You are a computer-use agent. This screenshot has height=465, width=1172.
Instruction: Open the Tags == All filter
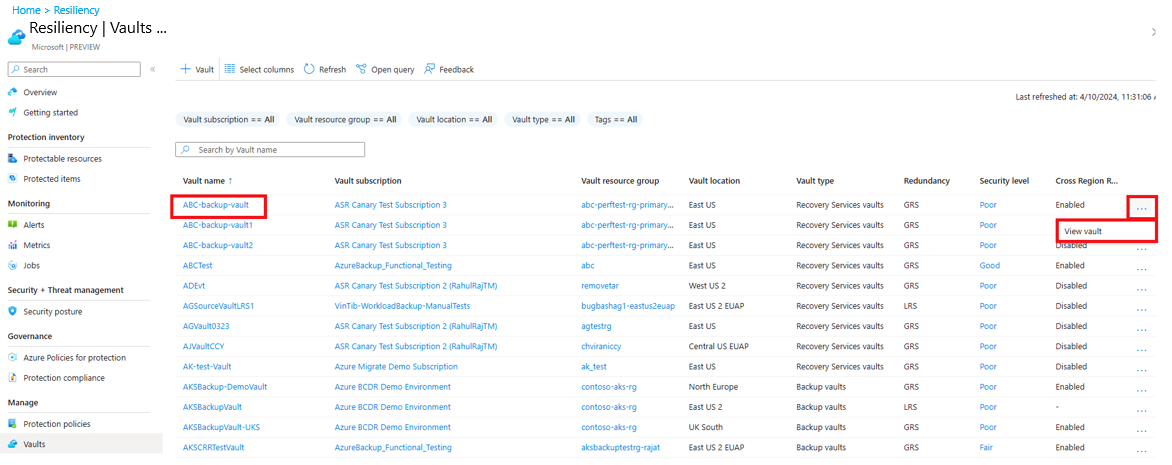click(x=615, y=119)
